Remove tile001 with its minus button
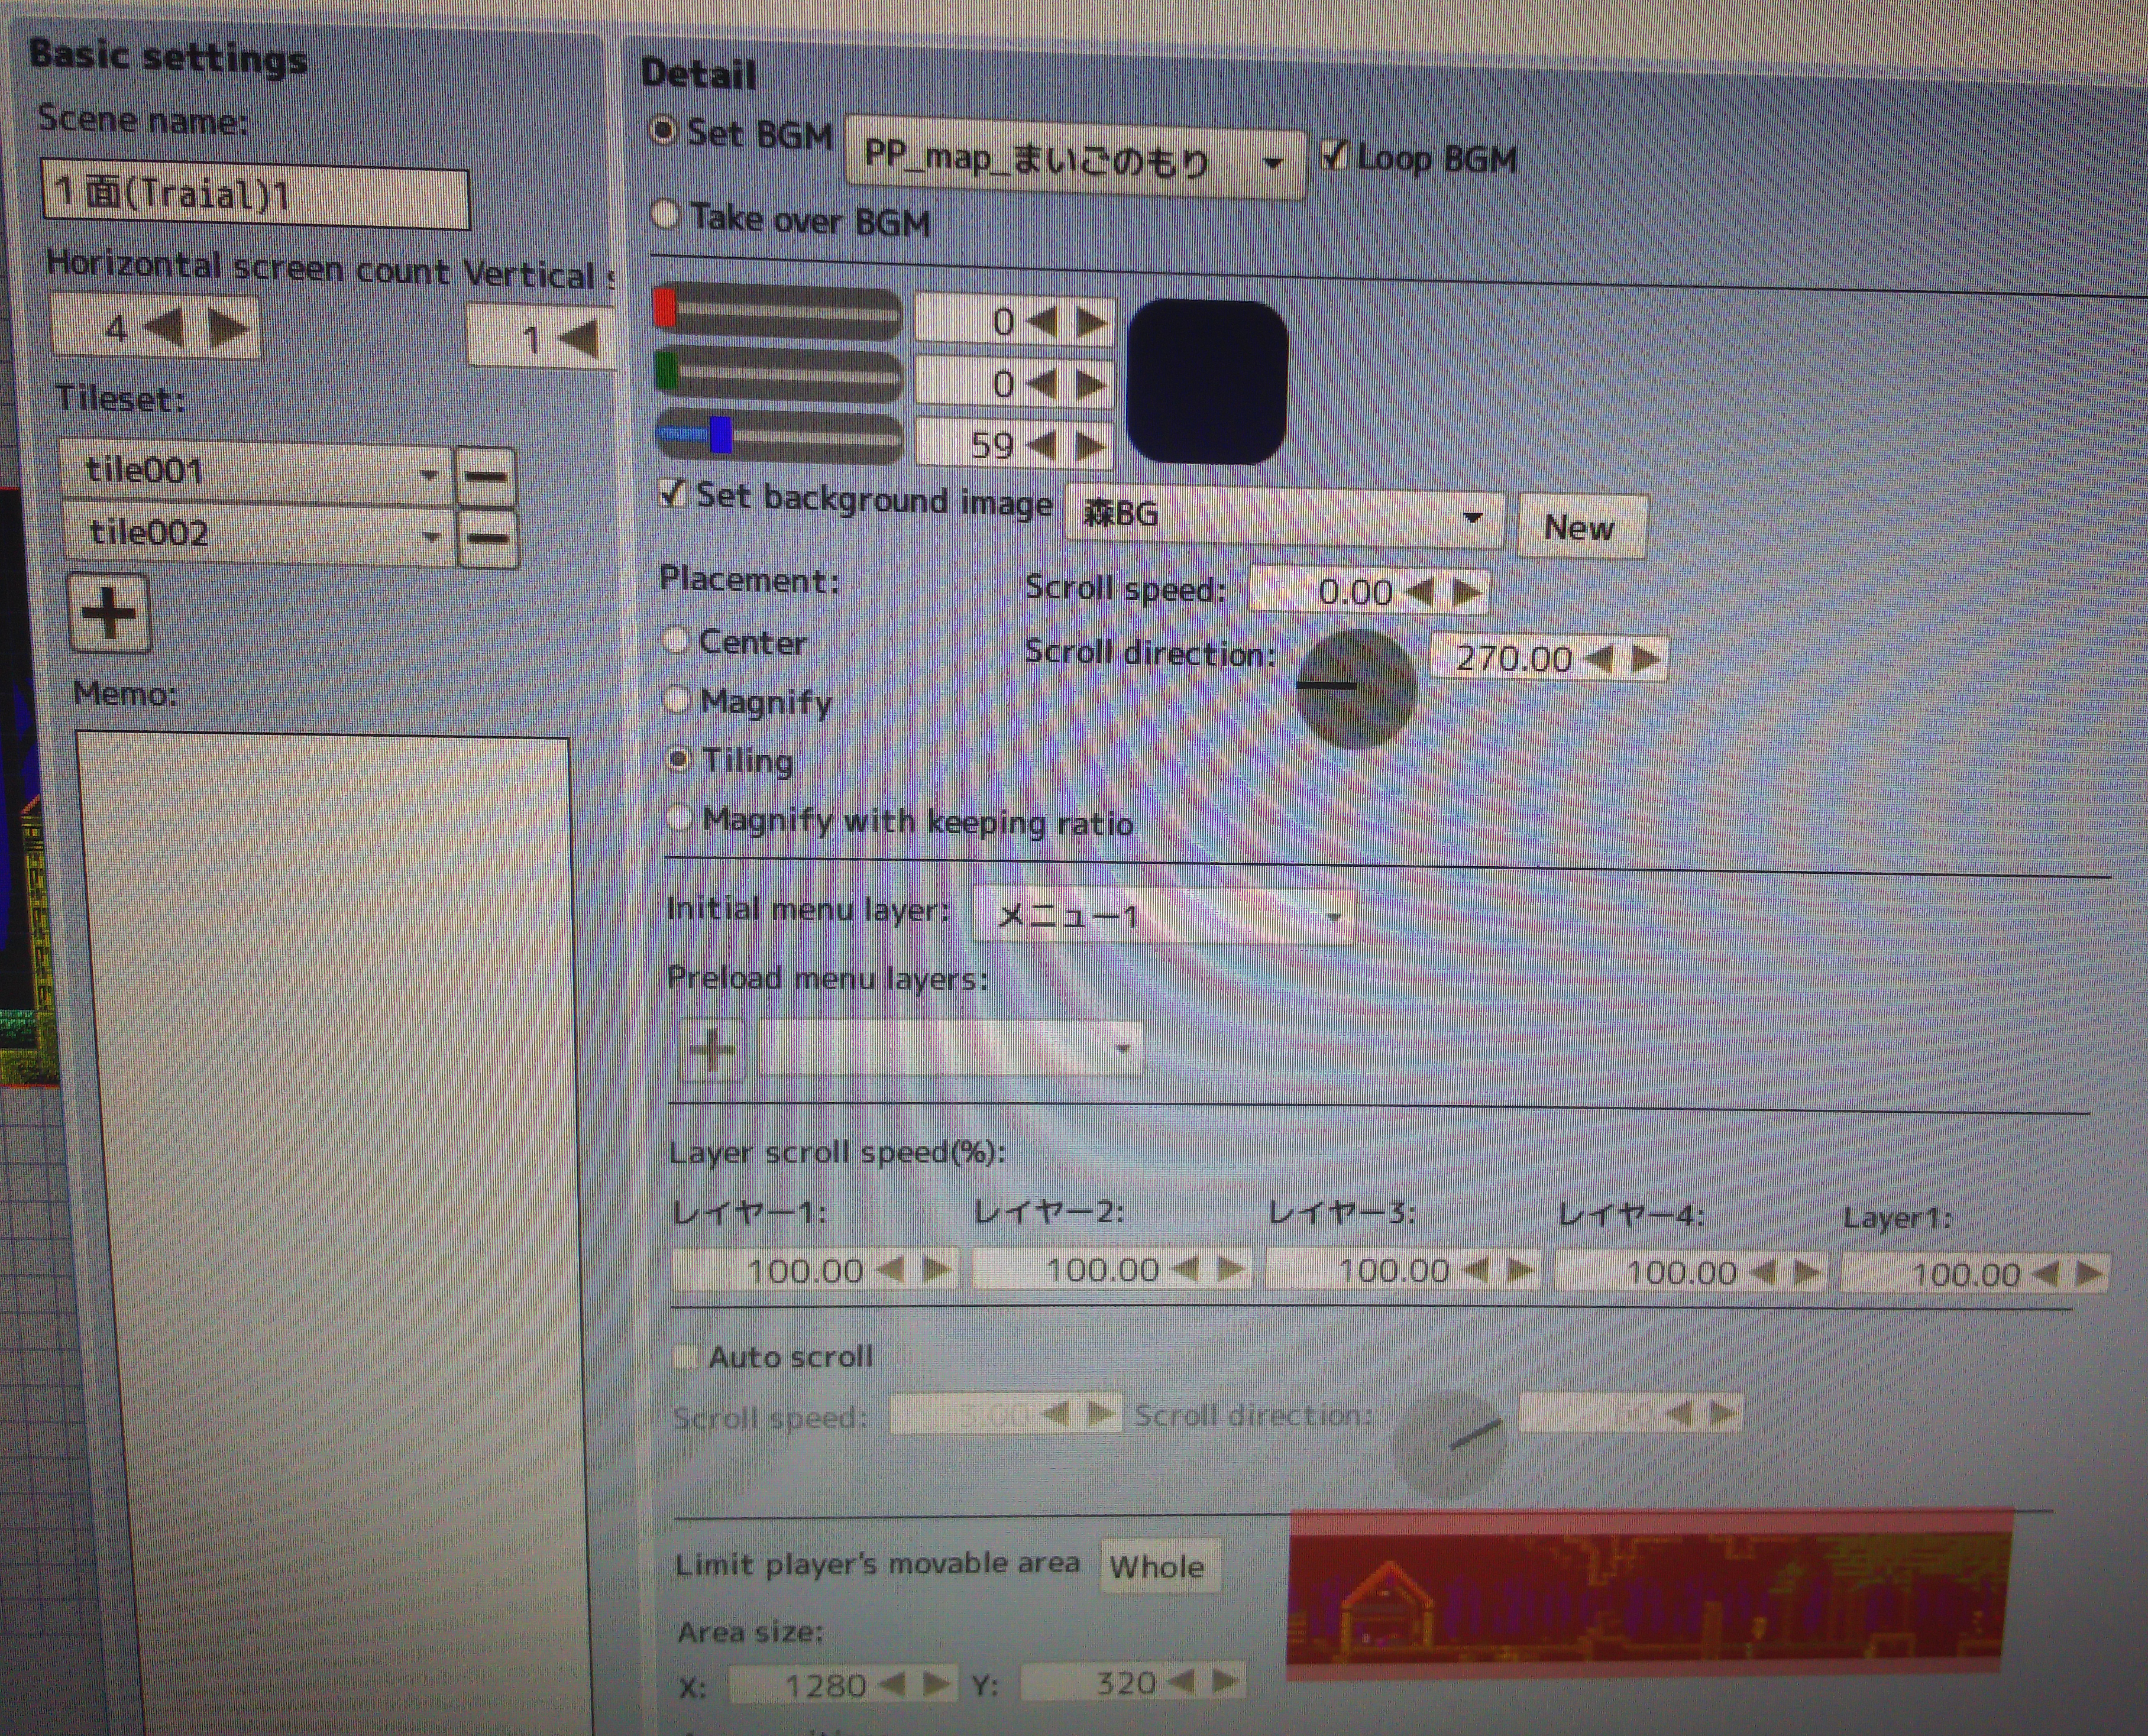This screenshot has height=1736, width=2148. point(486,476)
